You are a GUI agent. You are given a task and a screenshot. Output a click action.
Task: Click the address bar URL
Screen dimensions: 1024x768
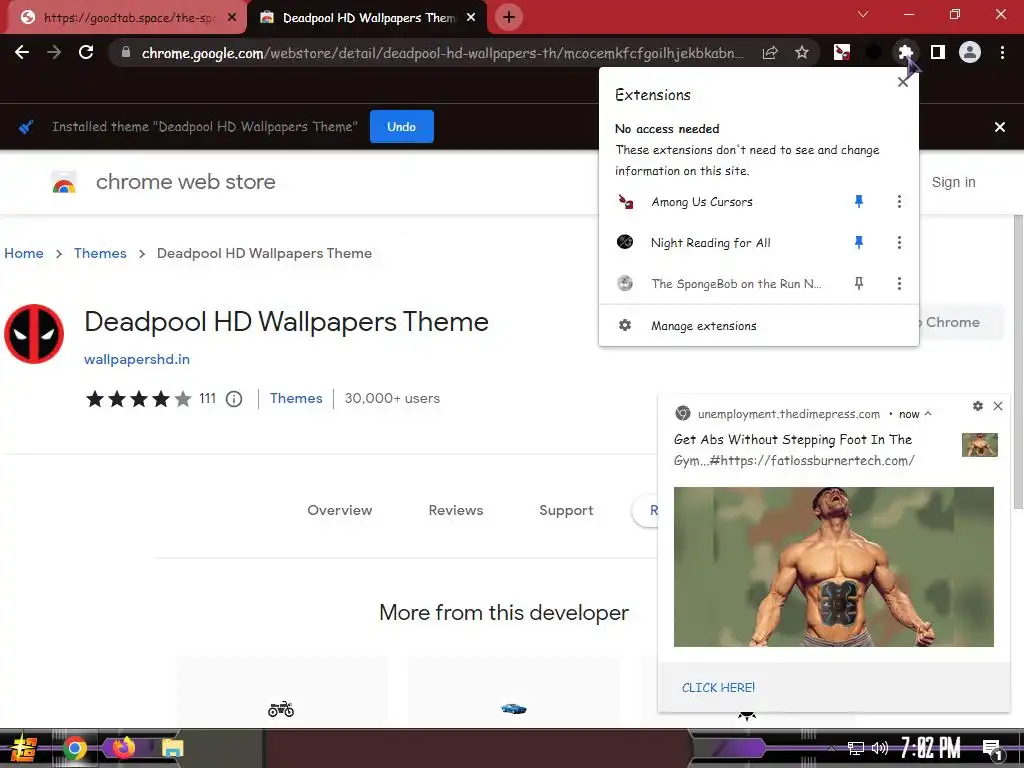click(442, 53)
